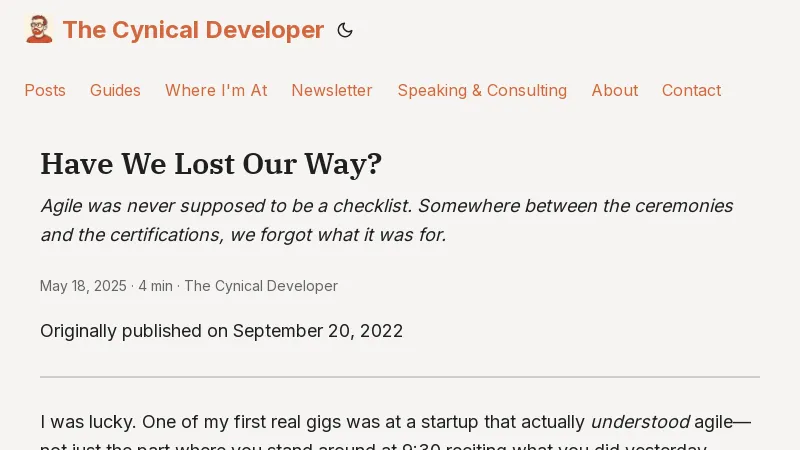
Task: Navigate to the About page
Action: pyautogui.click(x=614, y=90)
